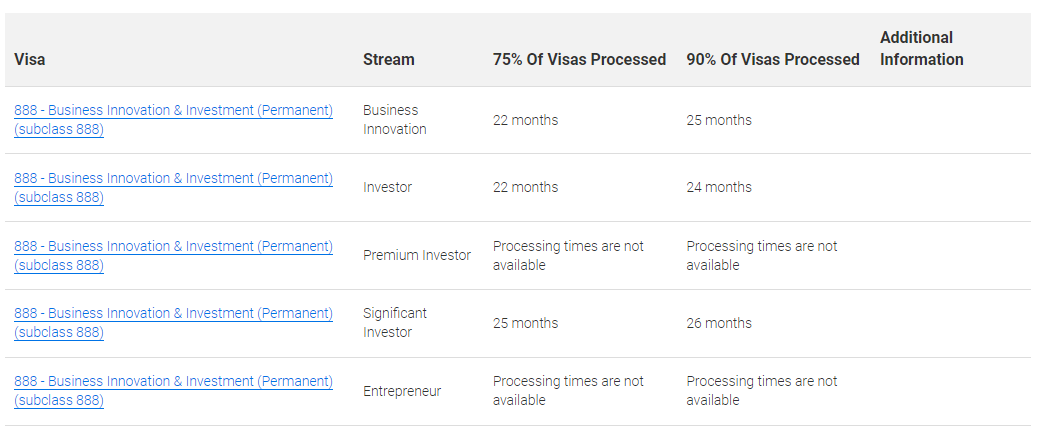Click 25 months in the Significant Investor row
Image resolution: width=1040 pixels, height=431 pixels.
(525, 323)
